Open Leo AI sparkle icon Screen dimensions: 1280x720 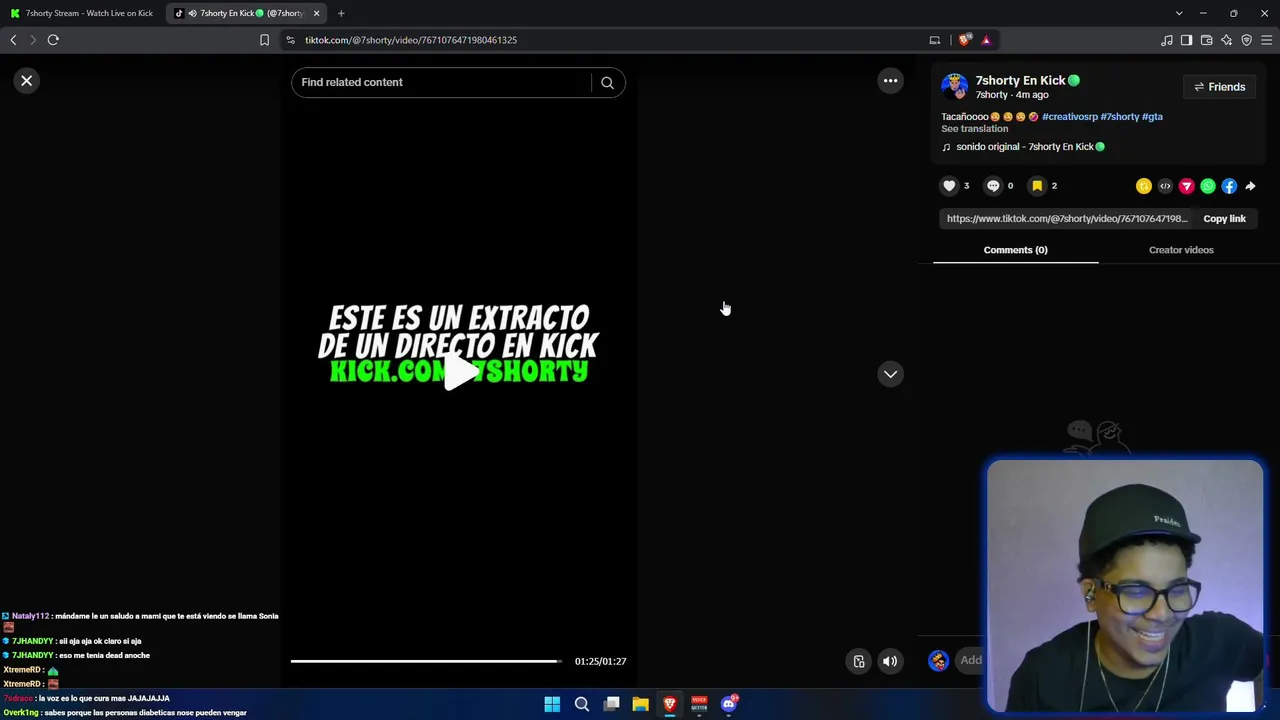[x=1226, y=40]
